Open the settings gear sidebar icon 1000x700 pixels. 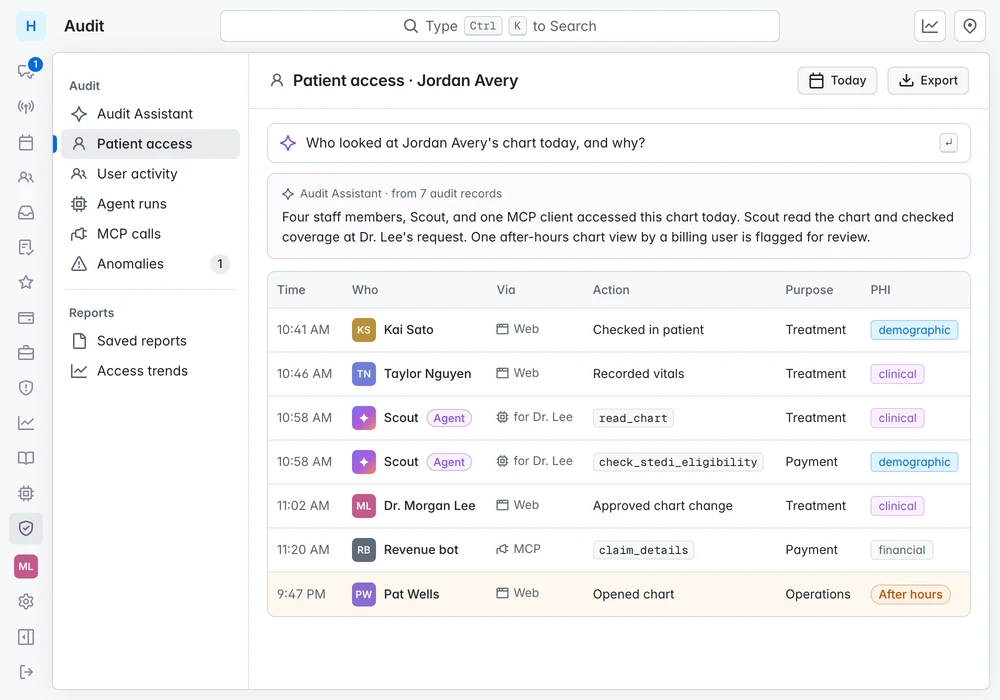26,601
